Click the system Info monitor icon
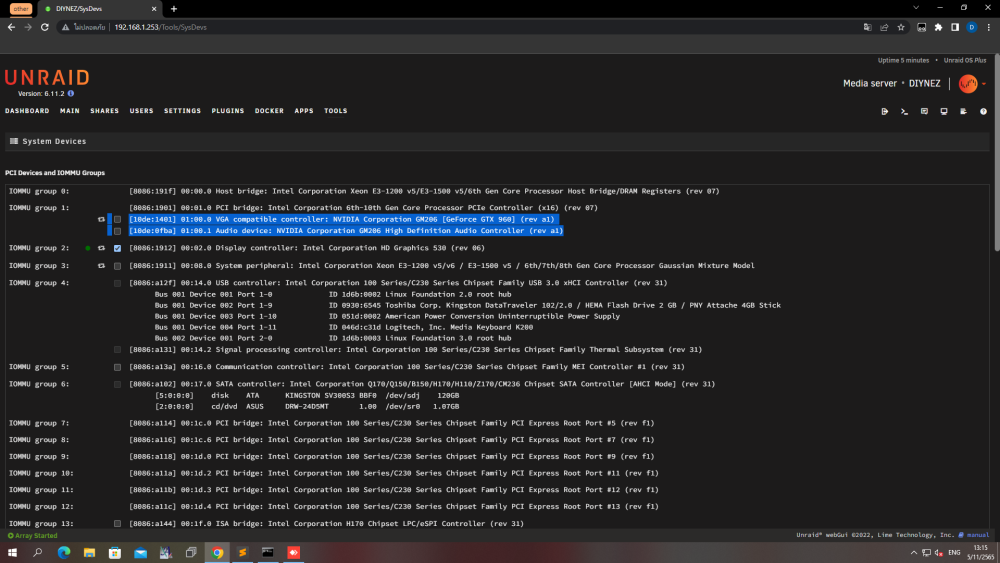This screenshot has height=563, width=1000. point(944,111)
